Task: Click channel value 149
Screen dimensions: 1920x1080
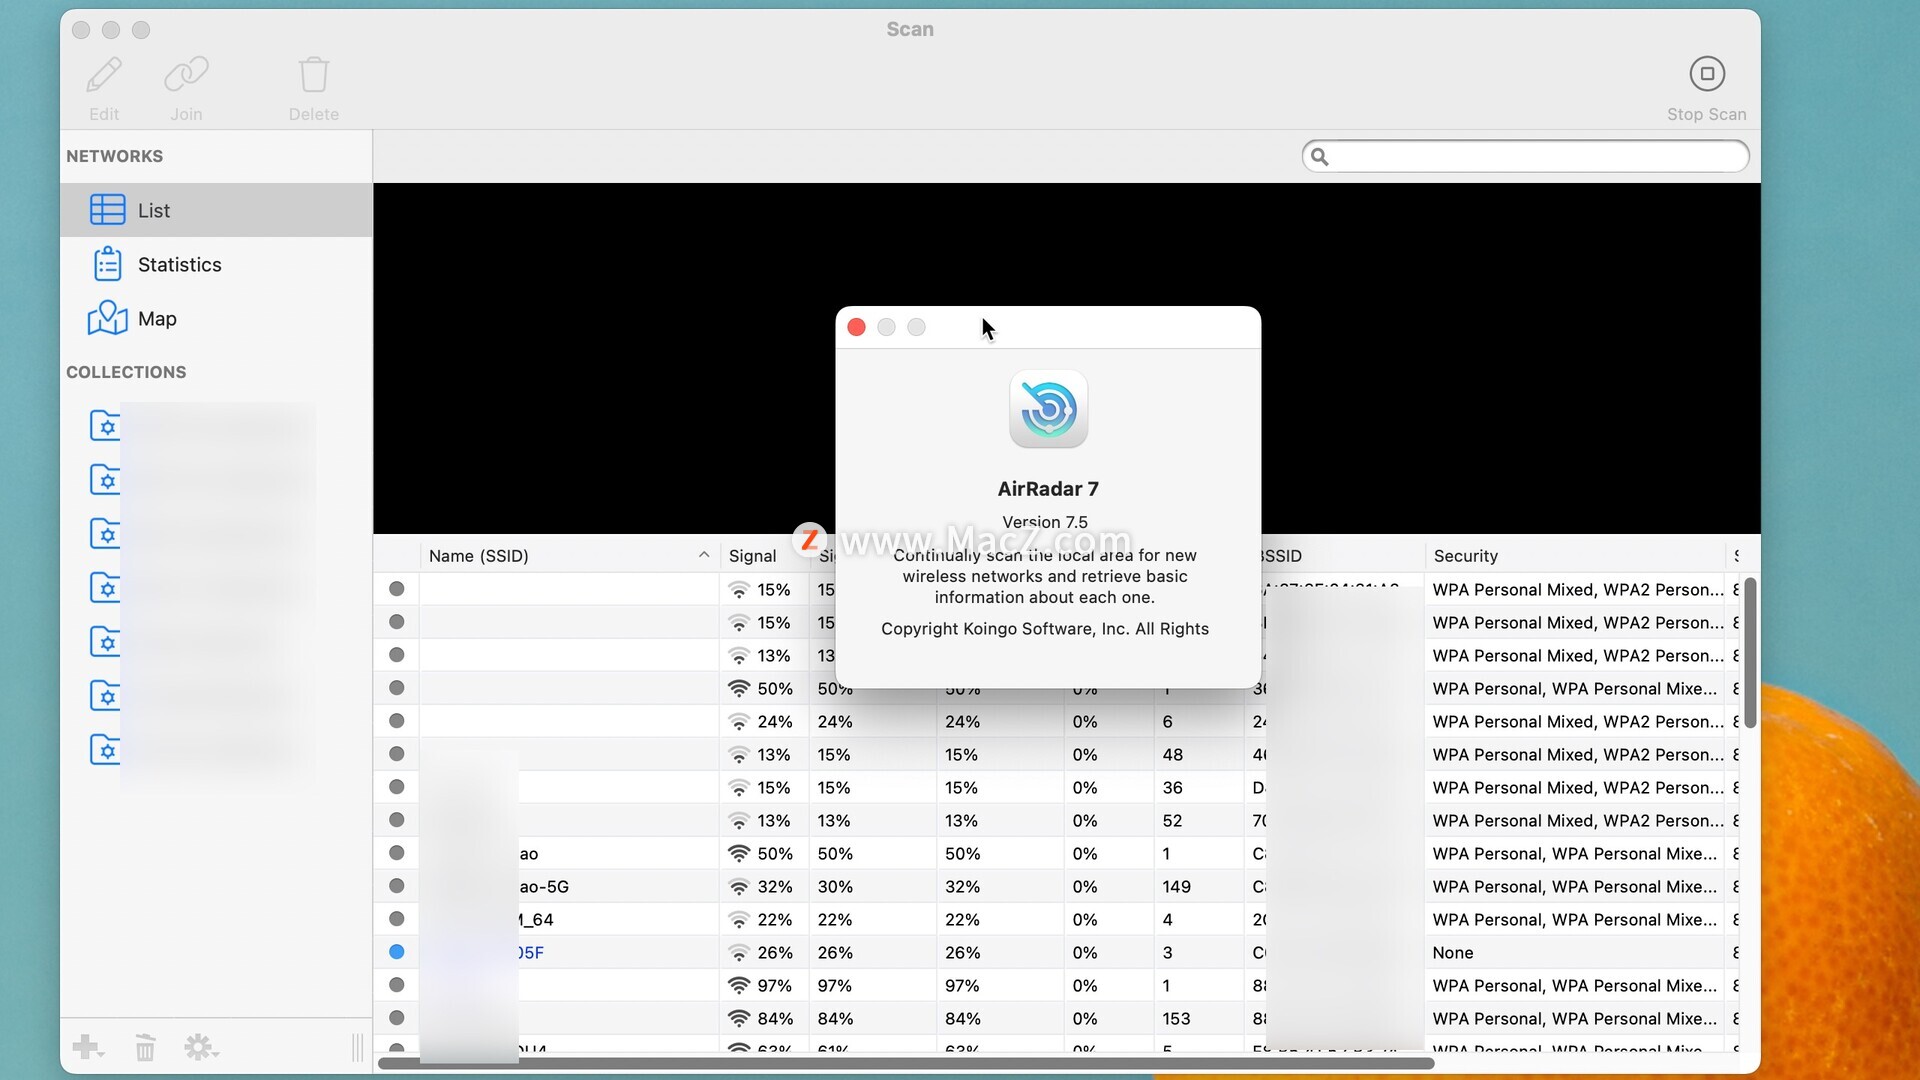Action: 1176,887
